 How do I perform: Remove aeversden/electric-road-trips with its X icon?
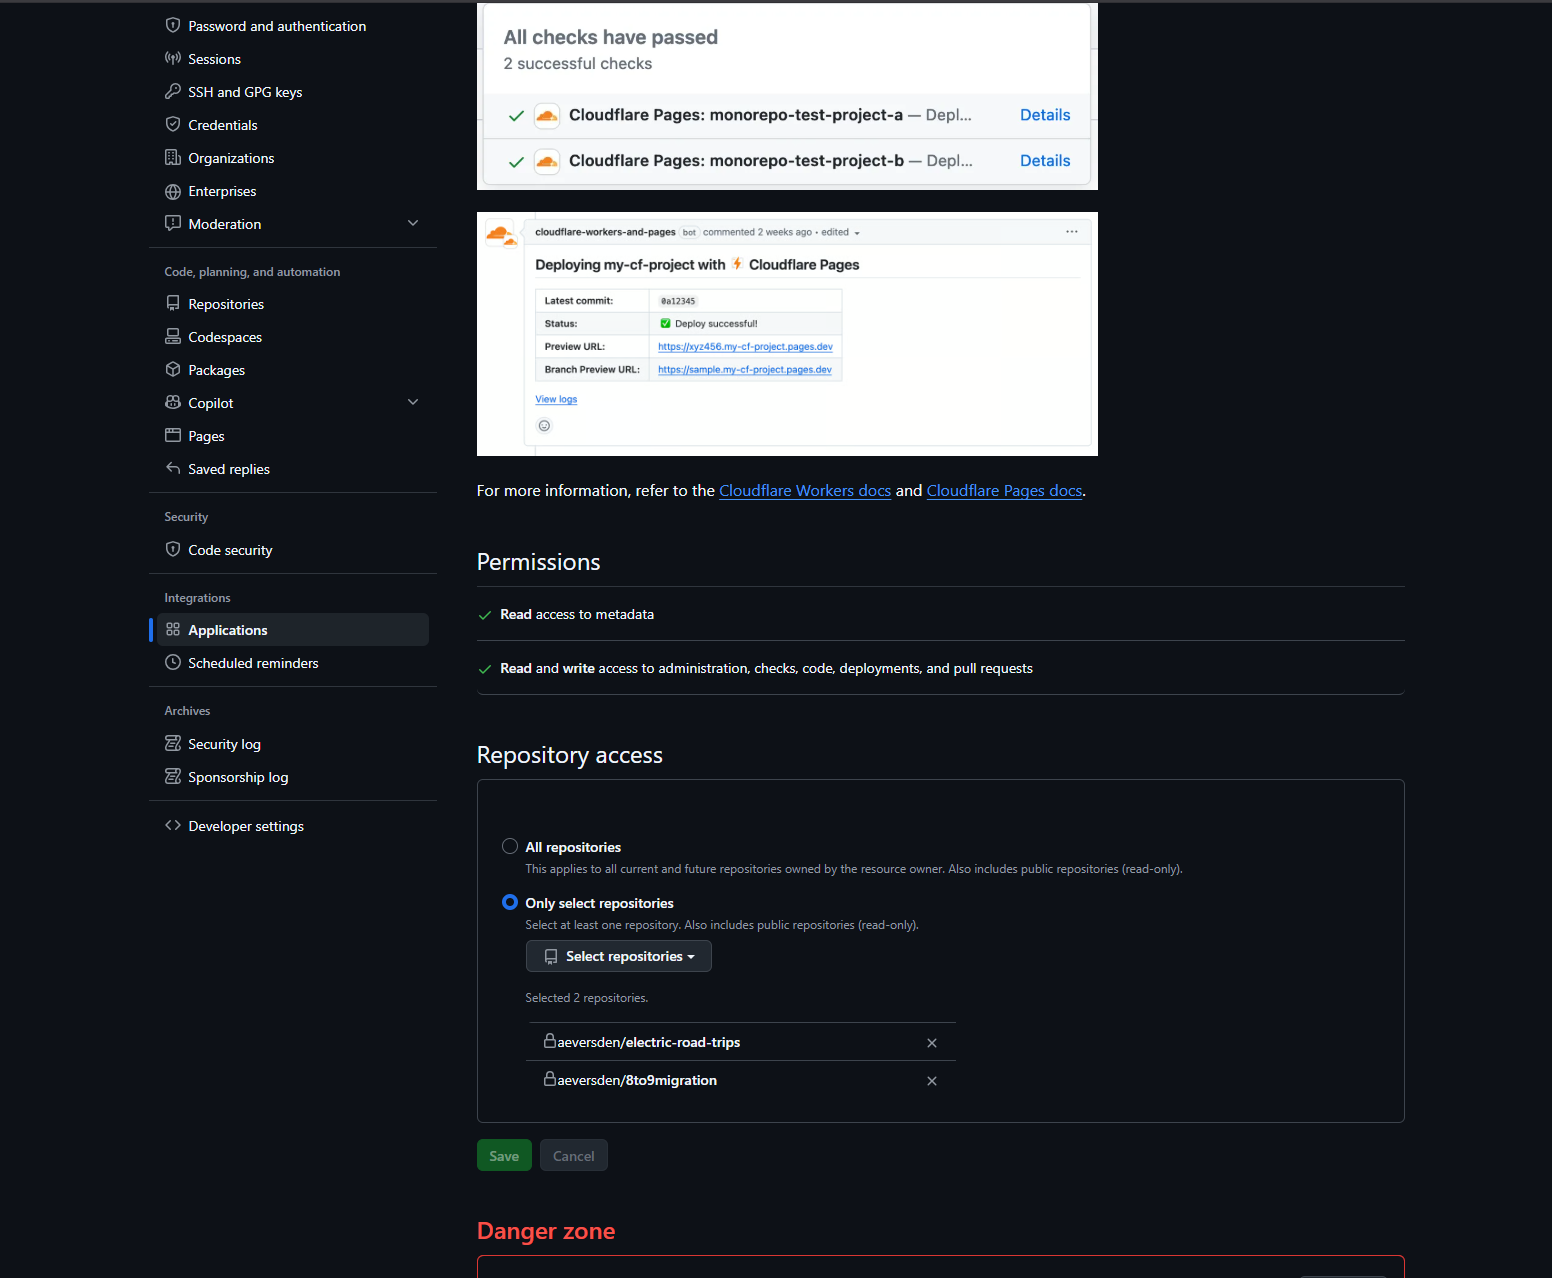click(932, 1043)
